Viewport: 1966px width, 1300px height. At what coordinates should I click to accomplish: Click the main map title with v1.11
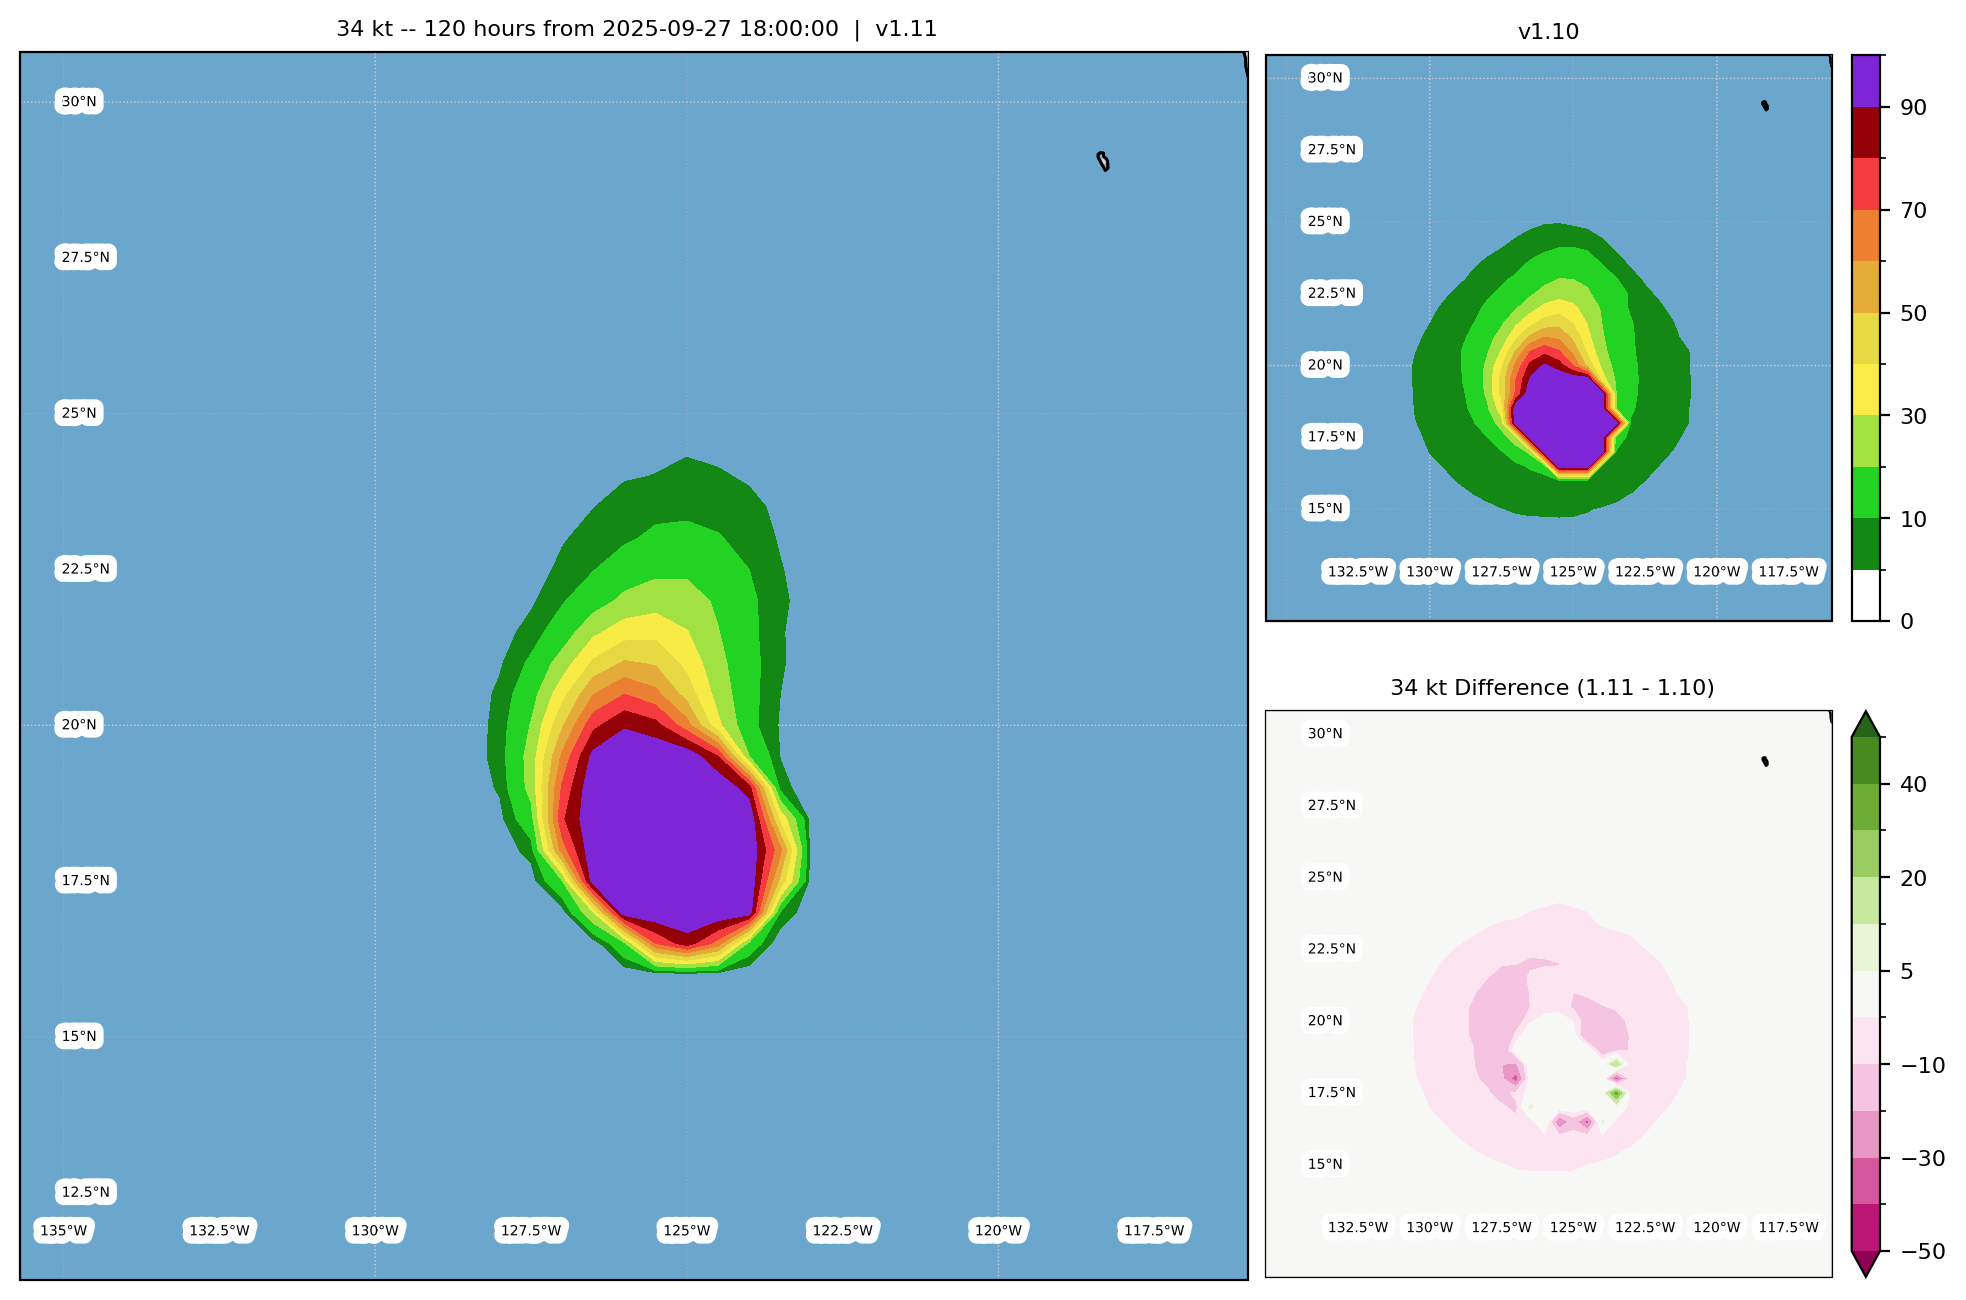(x=636, y=29)
